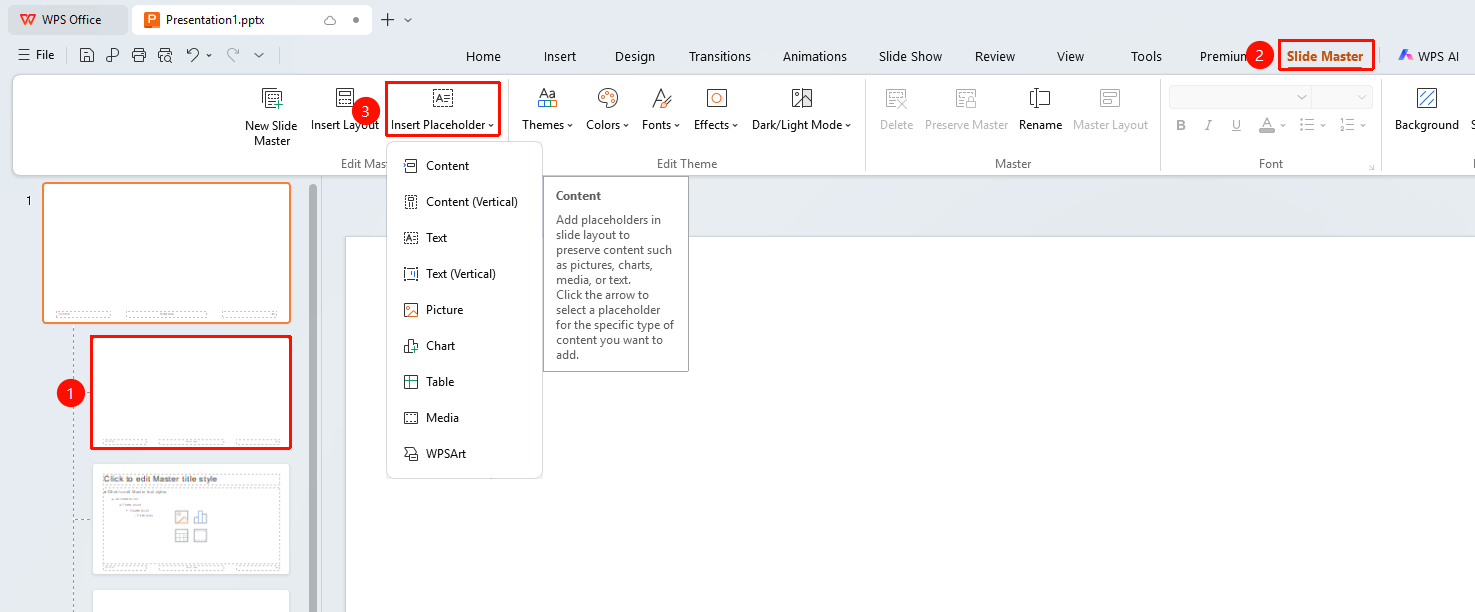
Task: Expand the Effects dropdown
Action: coord(716,110)
